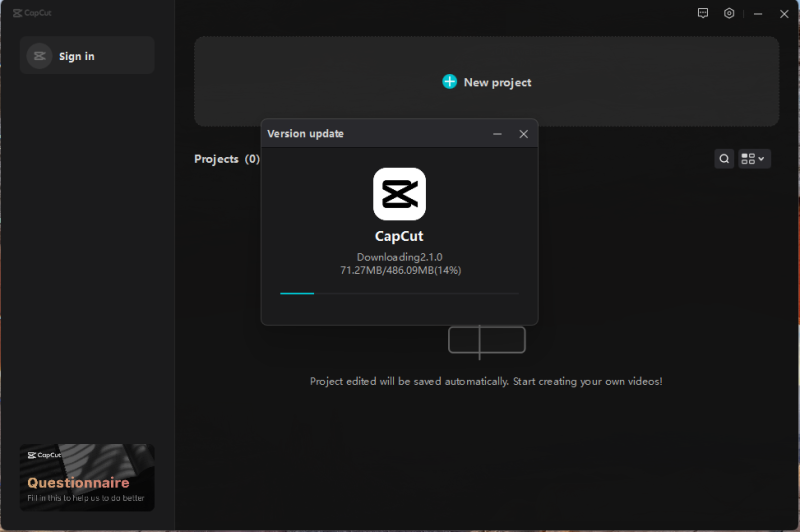Open the grid view layout dropdown

[754, 159]
